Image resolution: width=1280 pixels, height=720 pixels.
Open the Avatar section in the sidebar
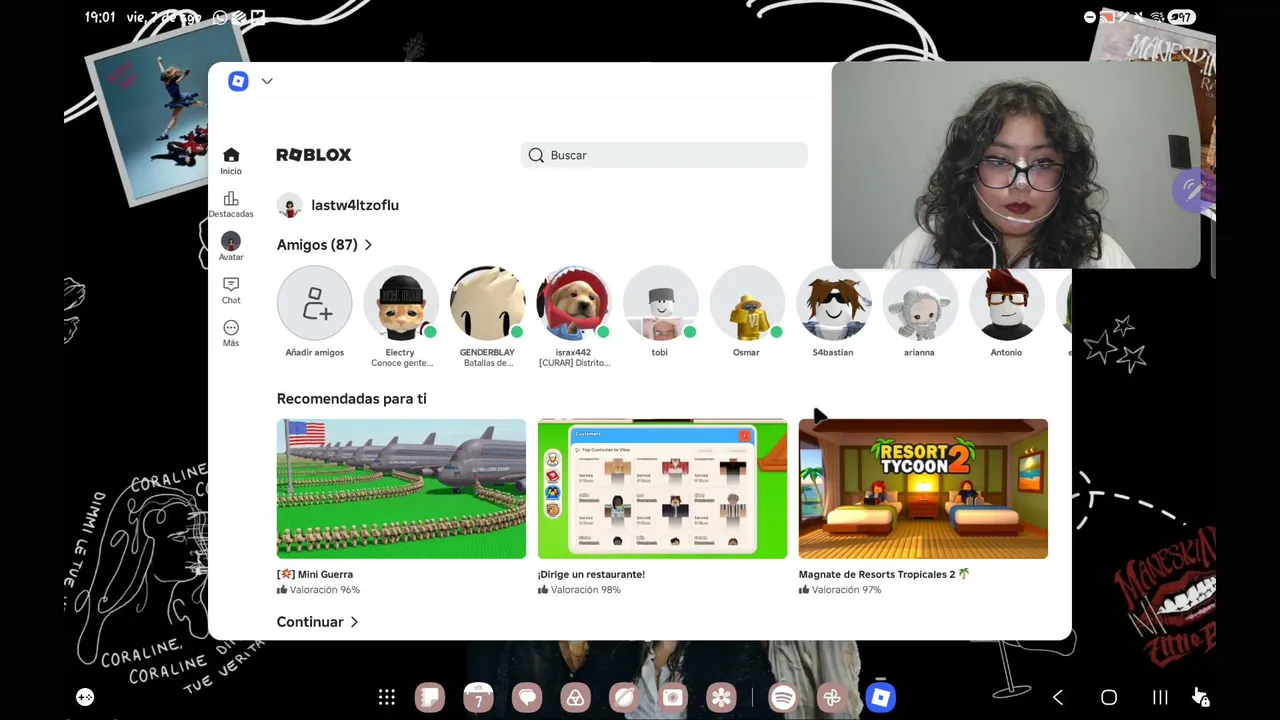(x=231, y=247)
